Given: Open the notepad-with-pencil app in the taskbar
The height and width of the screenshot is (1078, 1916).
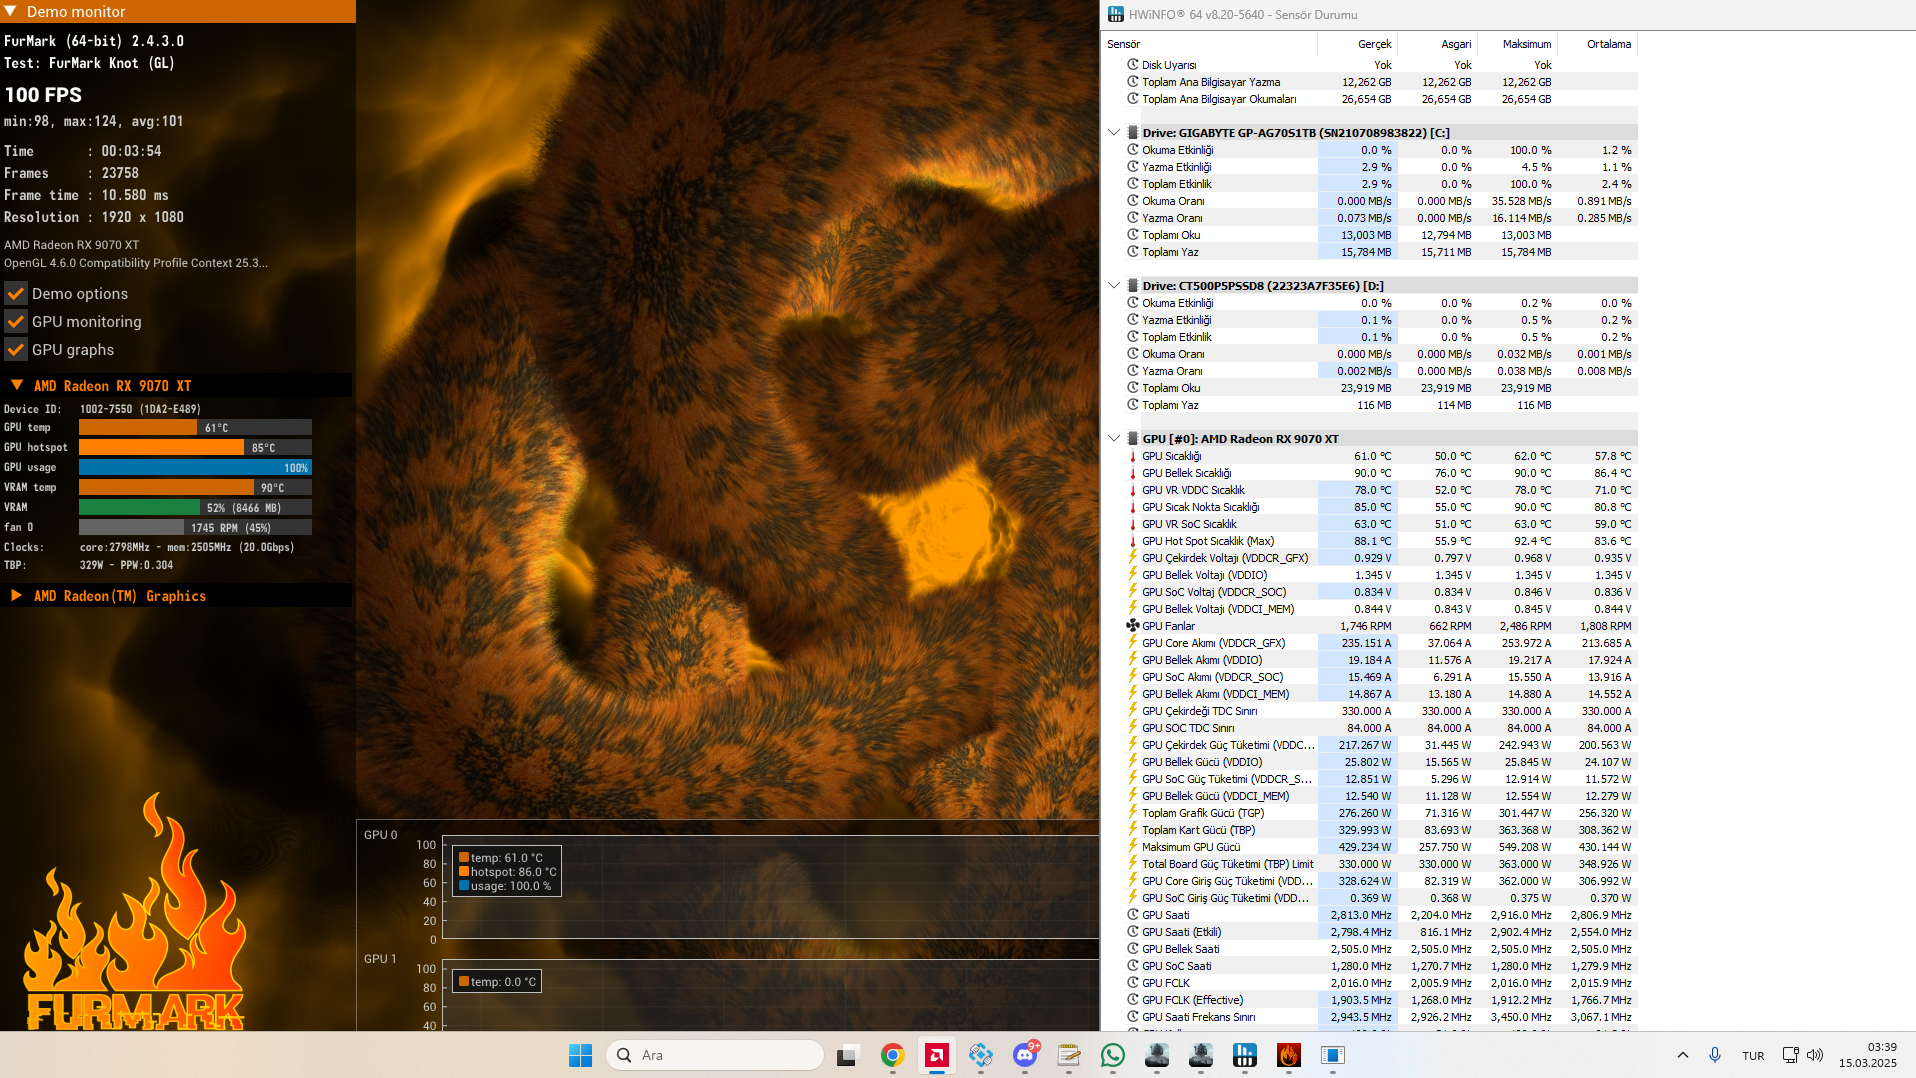Looking at the screenshot, I should click(x=1068, y=1055).
